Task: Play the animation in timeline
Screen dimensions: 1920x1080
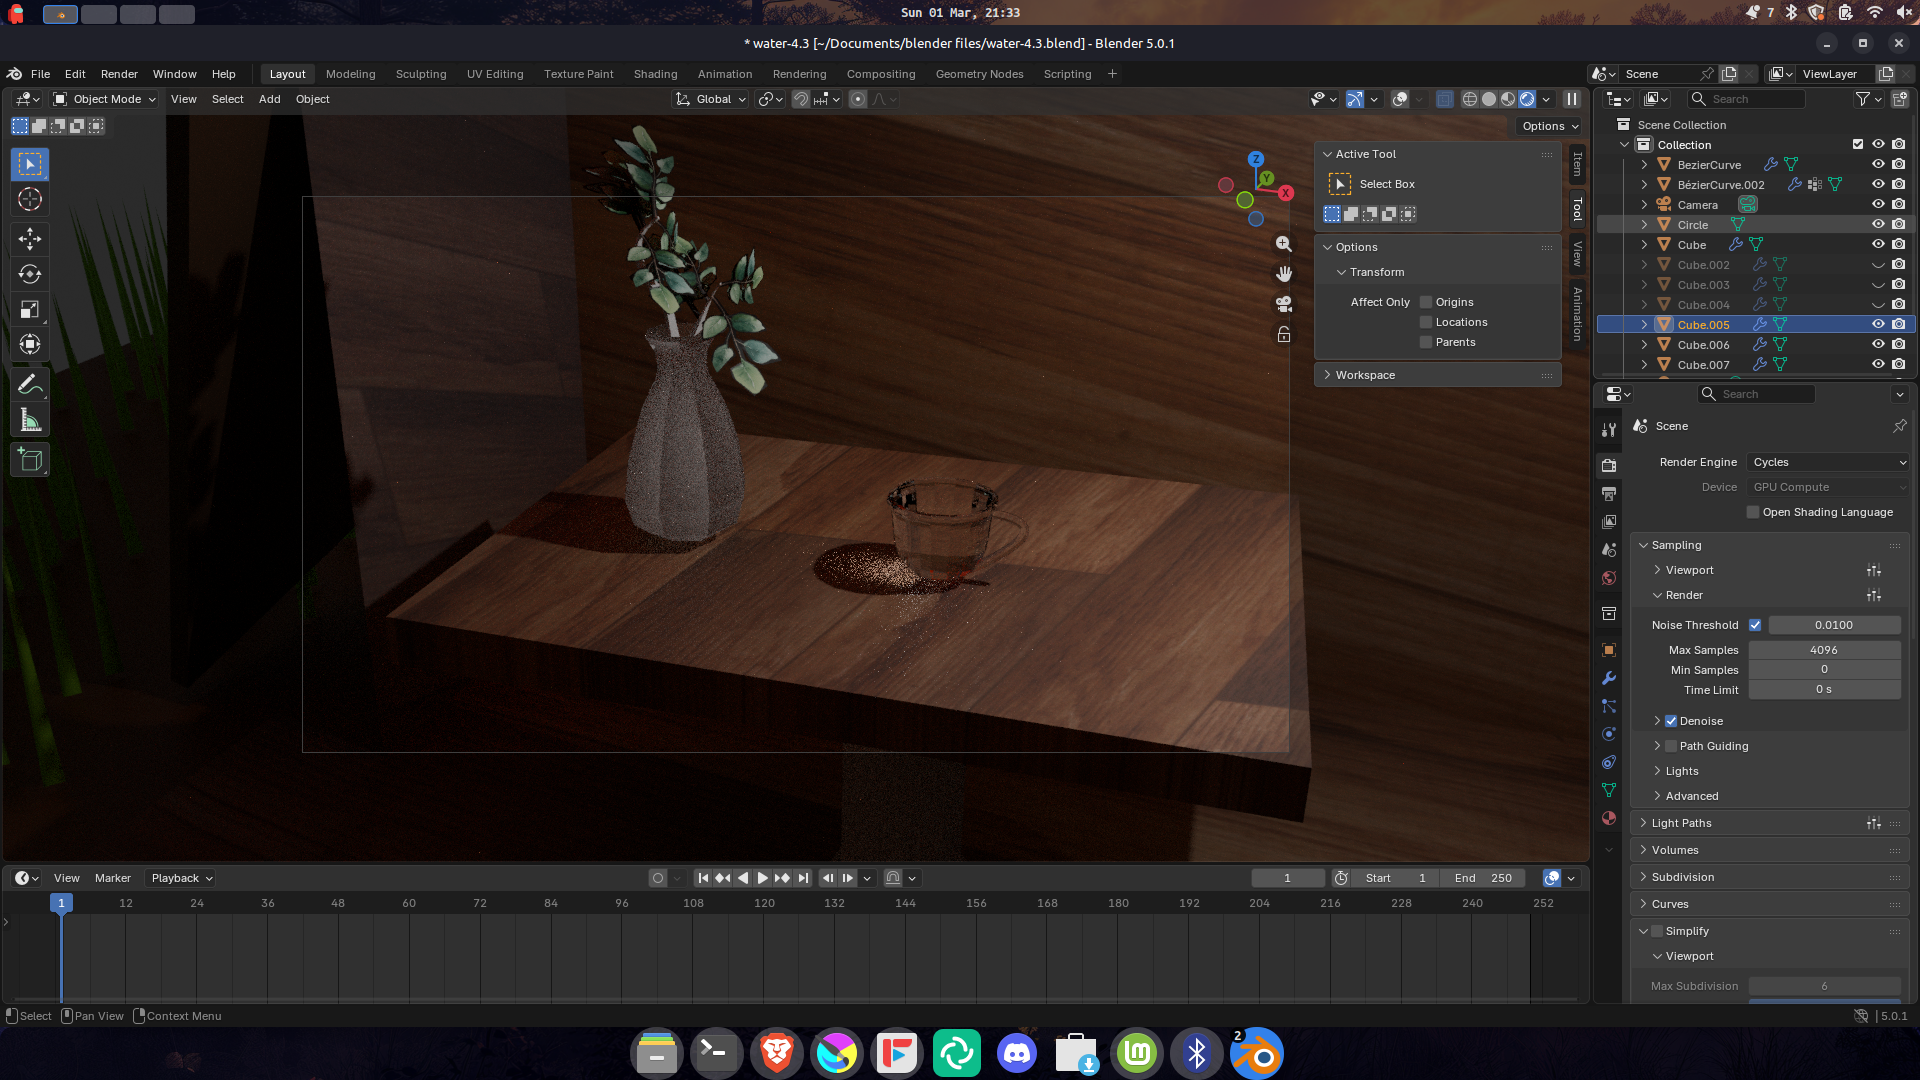Action: click(762, 878)
